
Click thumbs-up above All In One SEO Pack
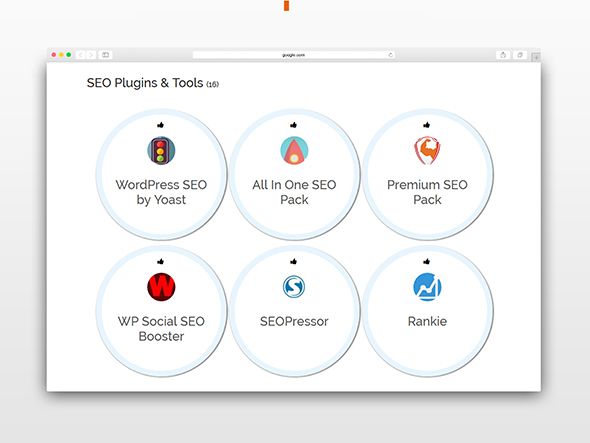coord(293,125)
